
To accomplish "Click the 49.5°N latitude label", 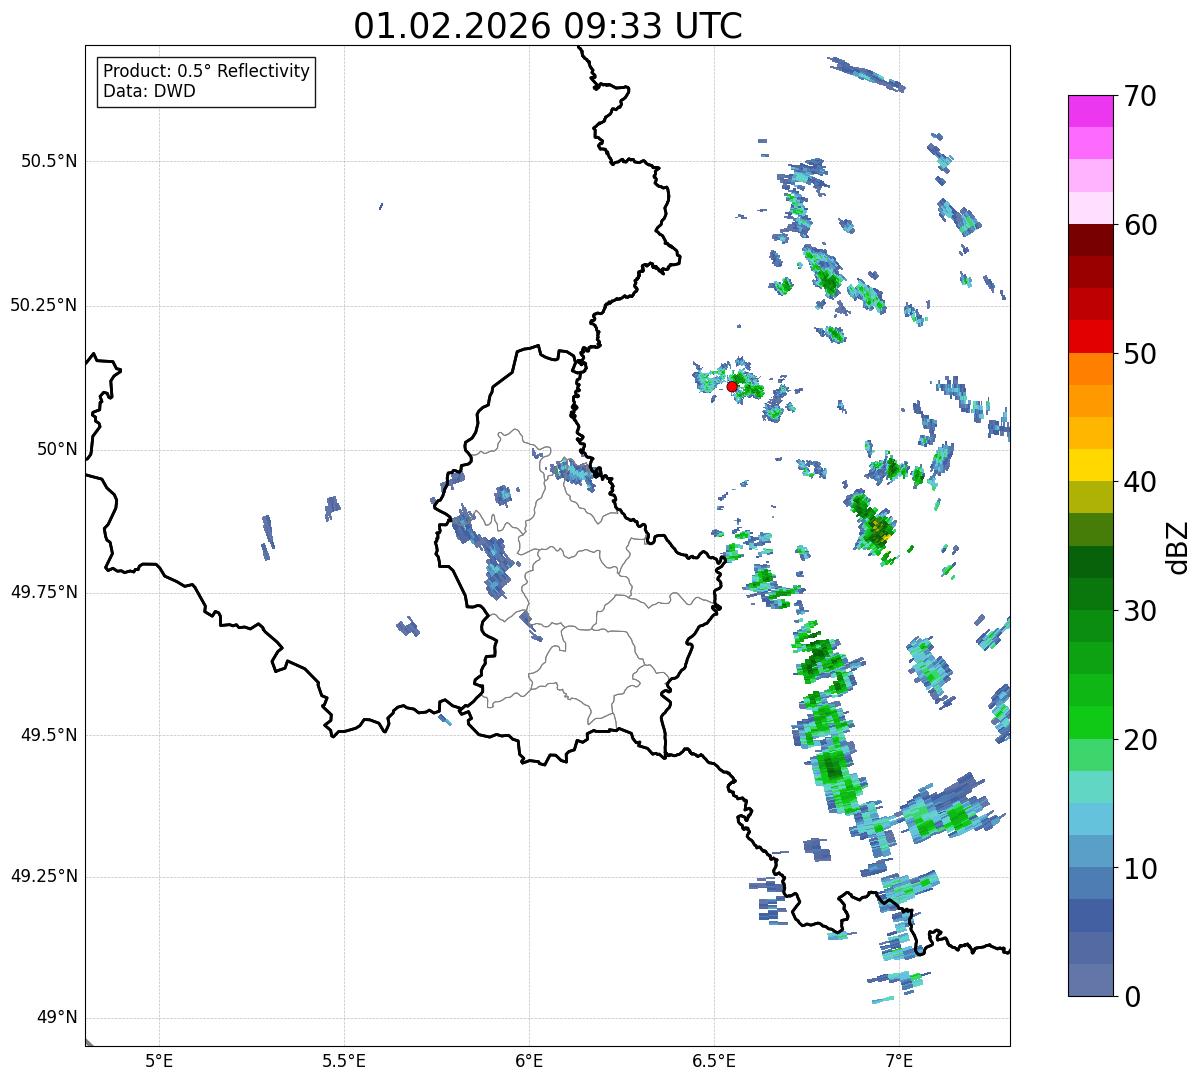I will (49, 735).
